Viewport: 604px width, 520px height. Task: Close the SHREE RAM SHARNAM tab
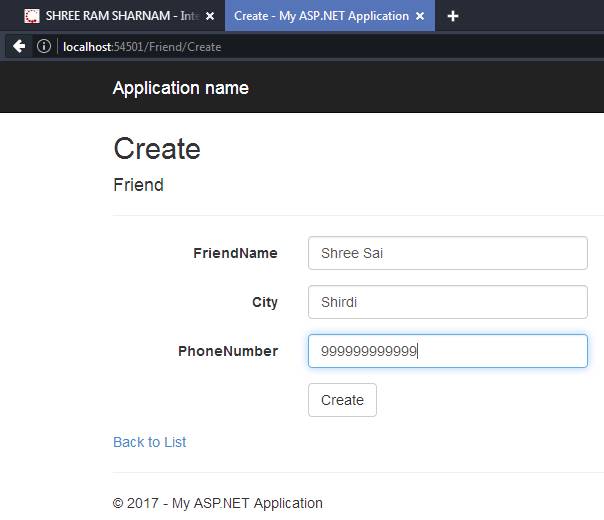(210, 16)
